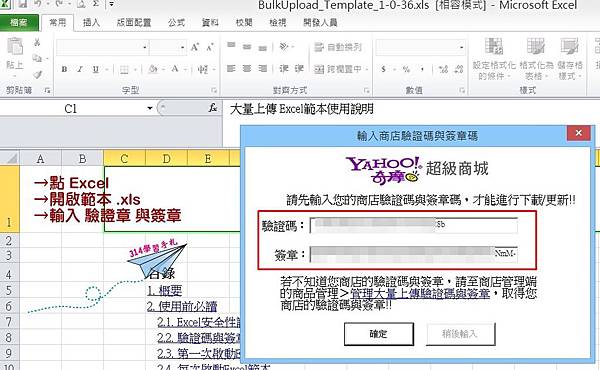Open Conditional Formatting (設定格式化的條件)

[494, 59]
